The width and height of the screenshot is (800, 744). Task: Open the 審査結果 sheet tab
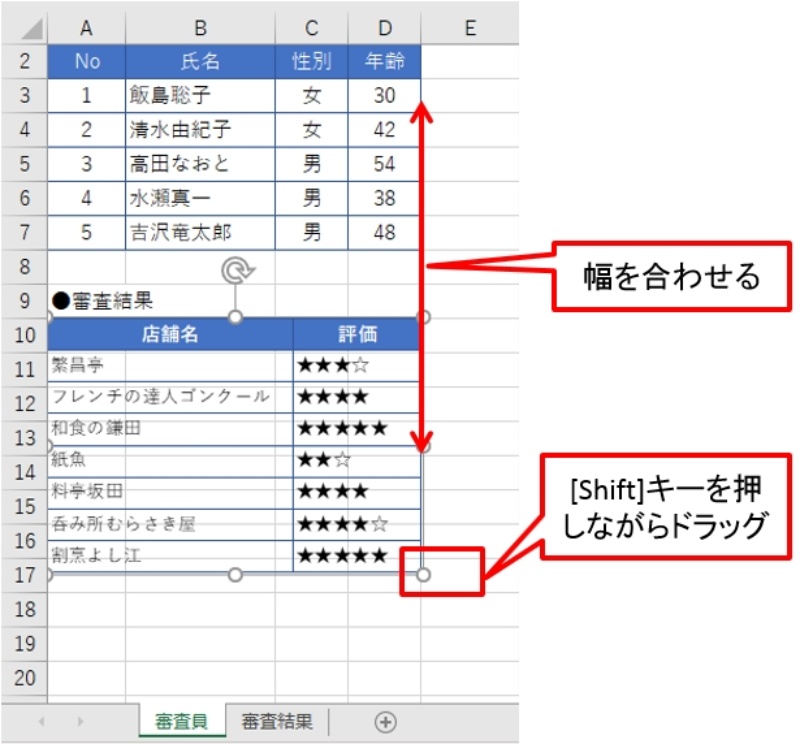pyautogui.click(x=277, y=721)
